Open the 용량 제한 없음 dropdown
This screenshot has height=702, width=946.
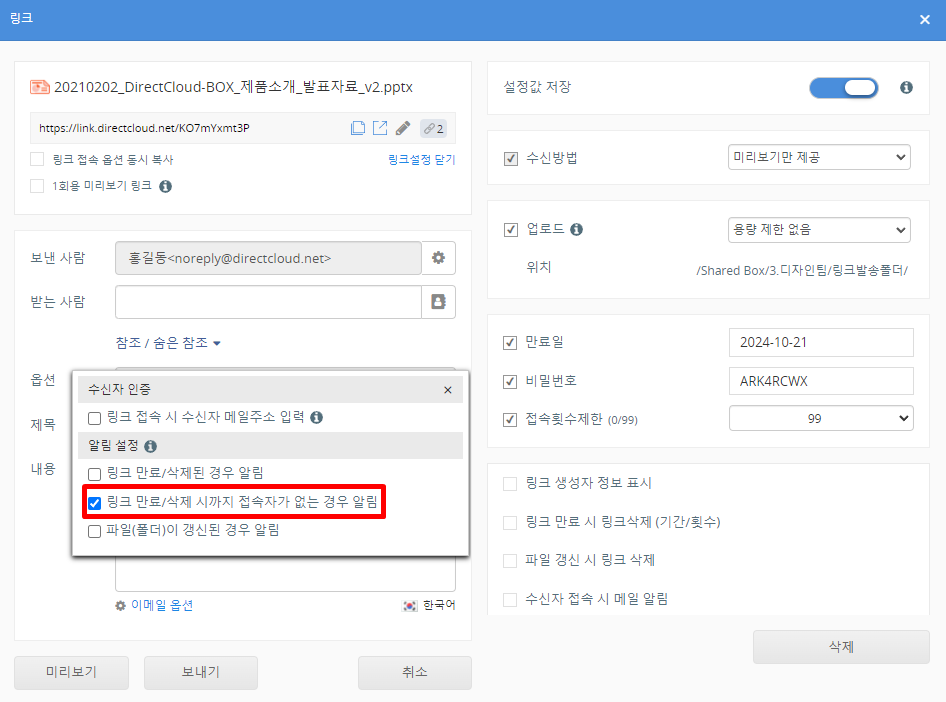(819, 229)
